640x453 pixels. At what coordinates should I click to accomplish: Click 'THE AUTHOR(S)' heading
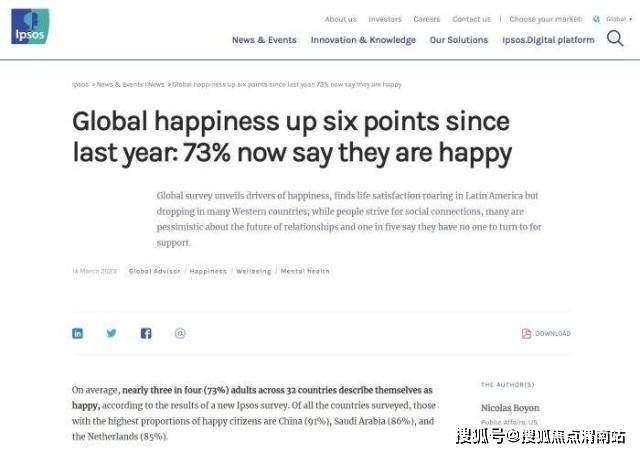(507, 384)
